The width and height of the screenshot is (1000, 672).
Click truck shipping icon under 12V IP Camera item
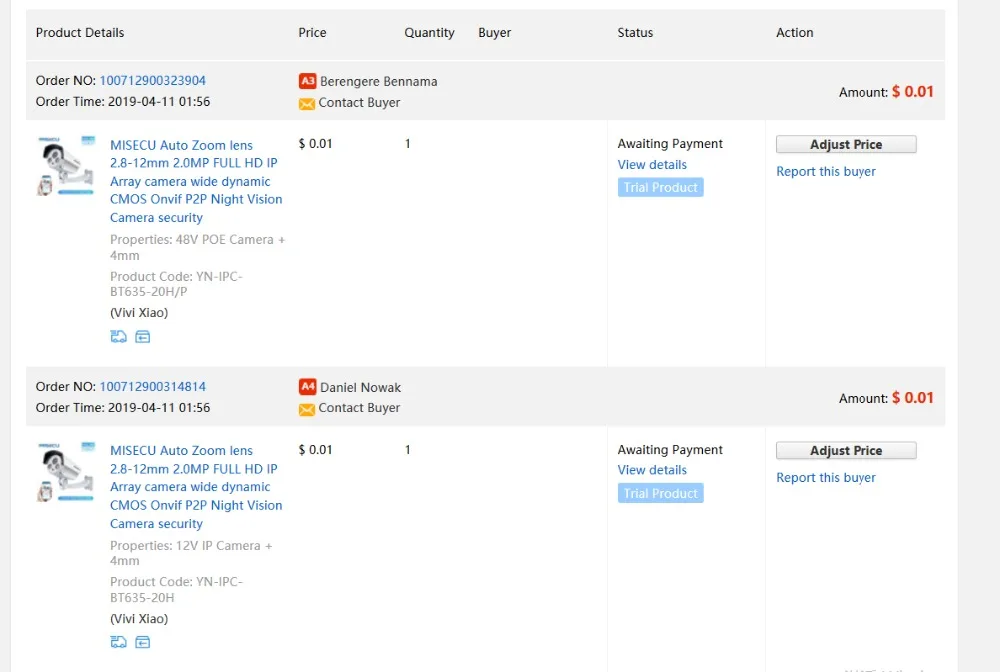(x=119, y=642)
